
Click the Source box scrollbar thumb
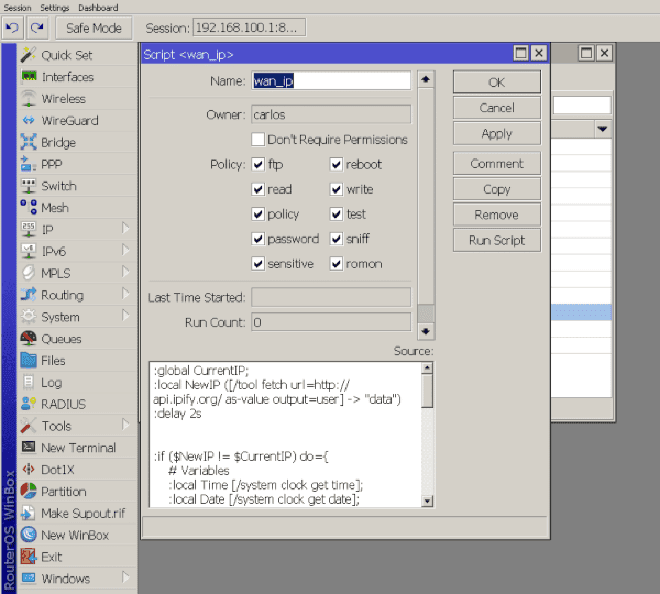427,392
